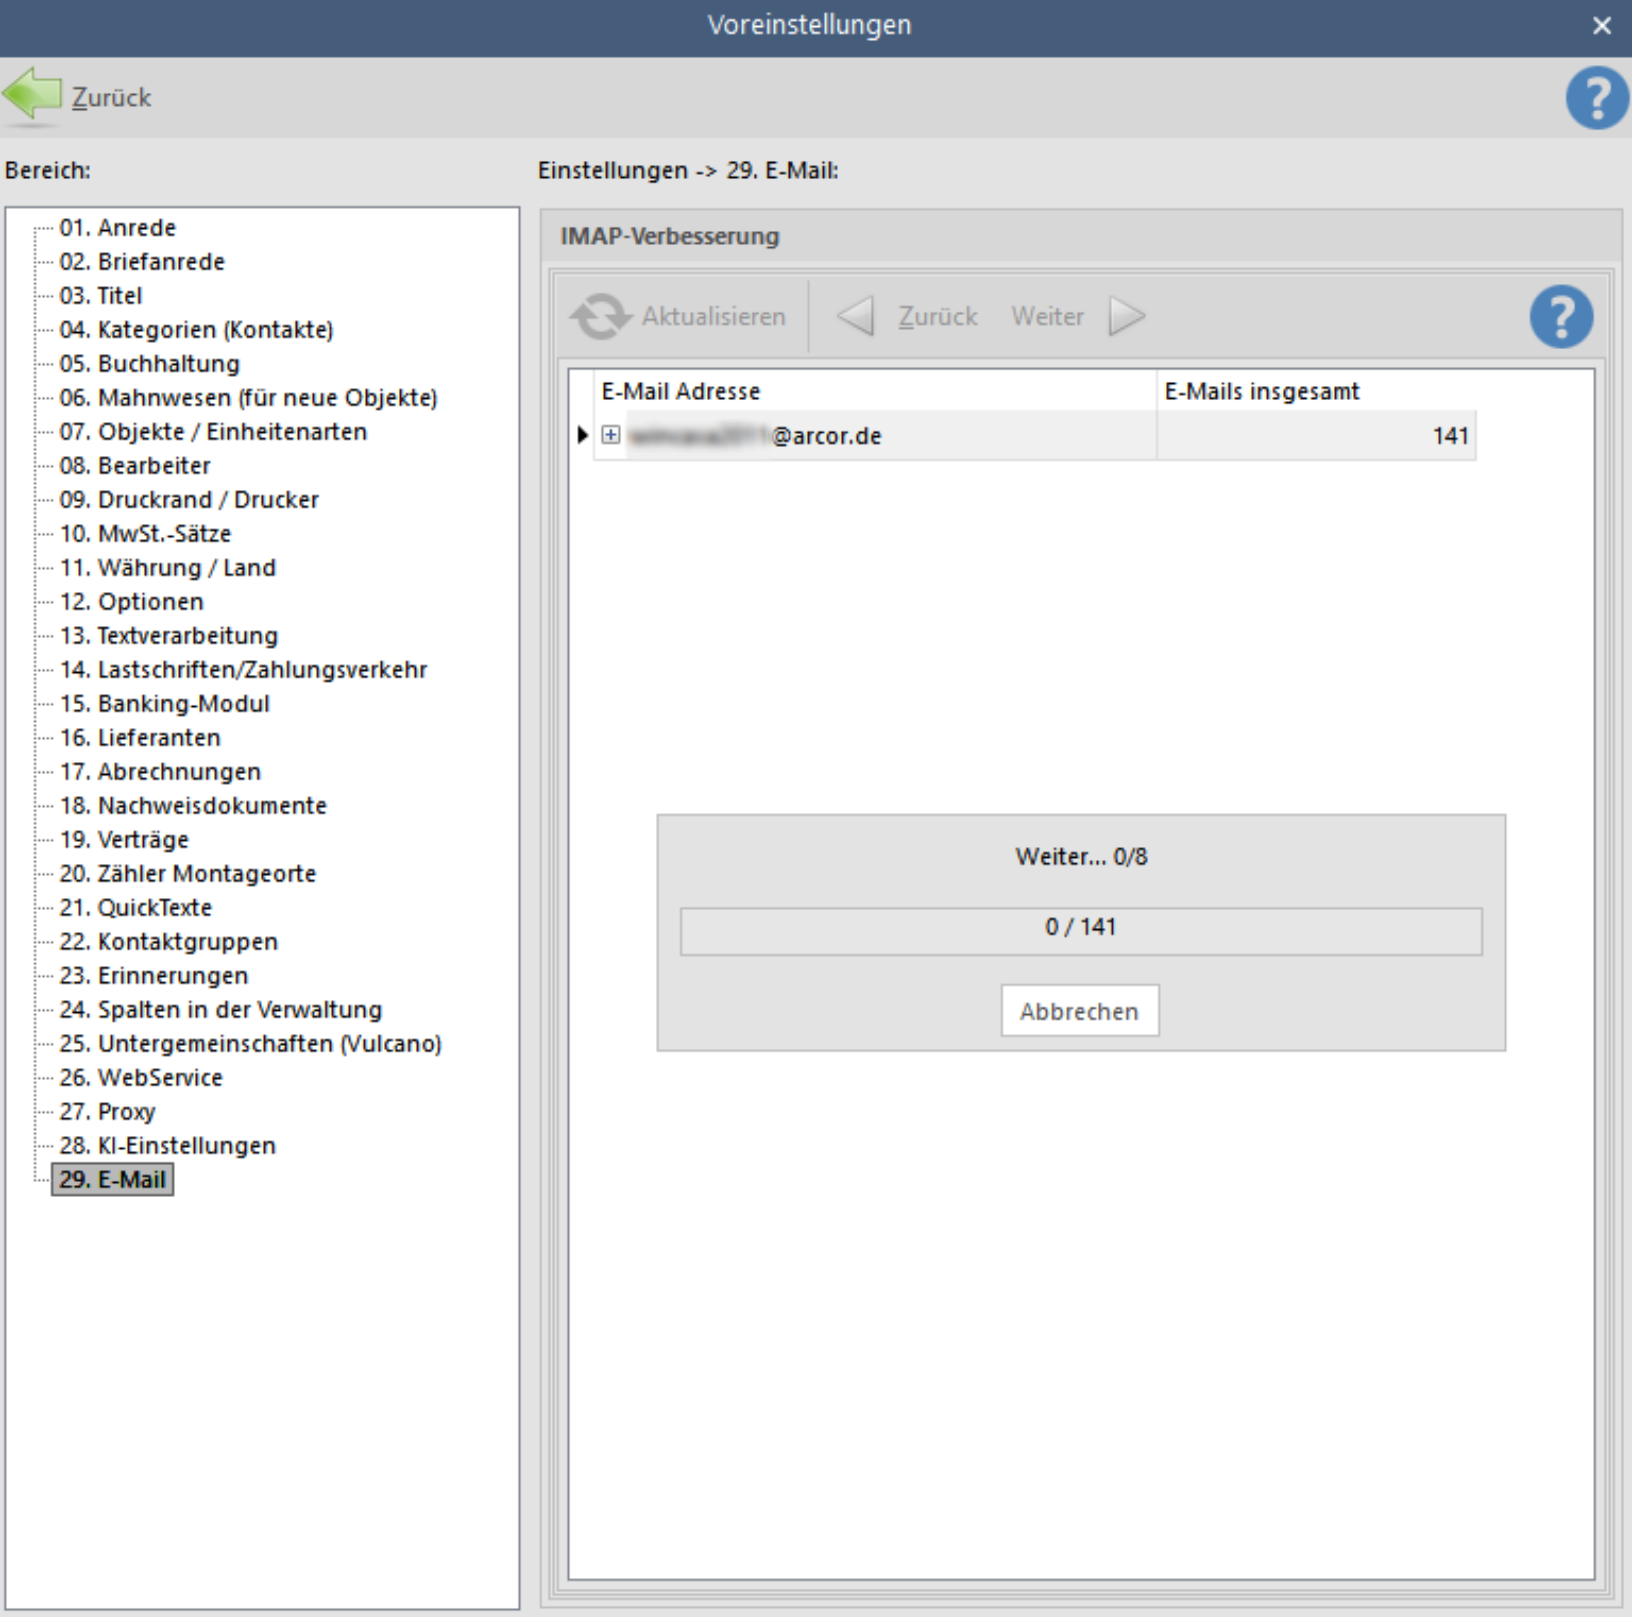Select 05. Buchhaltung
Viewport: 1632px width, 1617px height.
pyautogui.click(x=149, y=364)
